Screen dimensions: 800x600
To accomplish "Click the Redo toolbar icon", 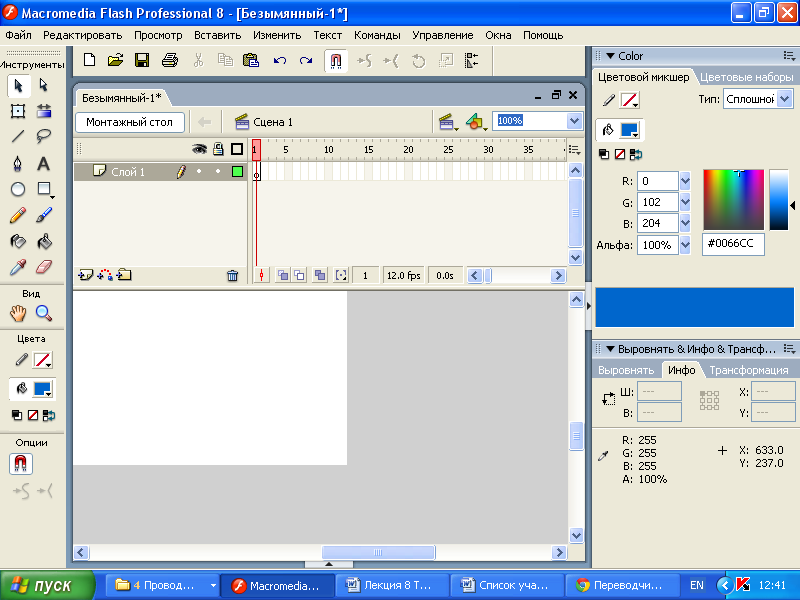I will click(x=306, y=61).
